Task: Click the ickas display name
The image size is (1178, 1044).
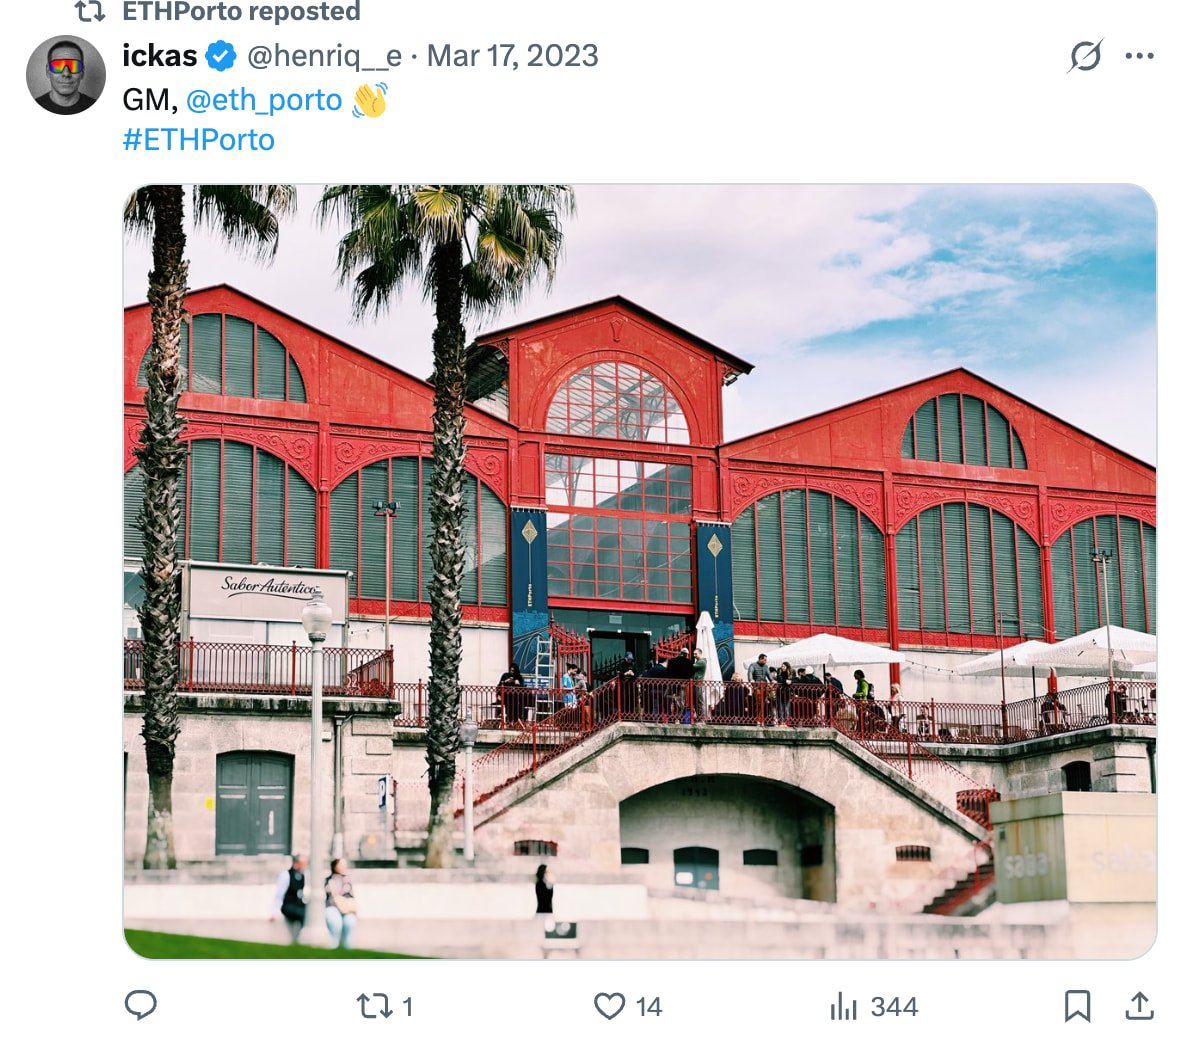Action: click(x=160, y=56)
